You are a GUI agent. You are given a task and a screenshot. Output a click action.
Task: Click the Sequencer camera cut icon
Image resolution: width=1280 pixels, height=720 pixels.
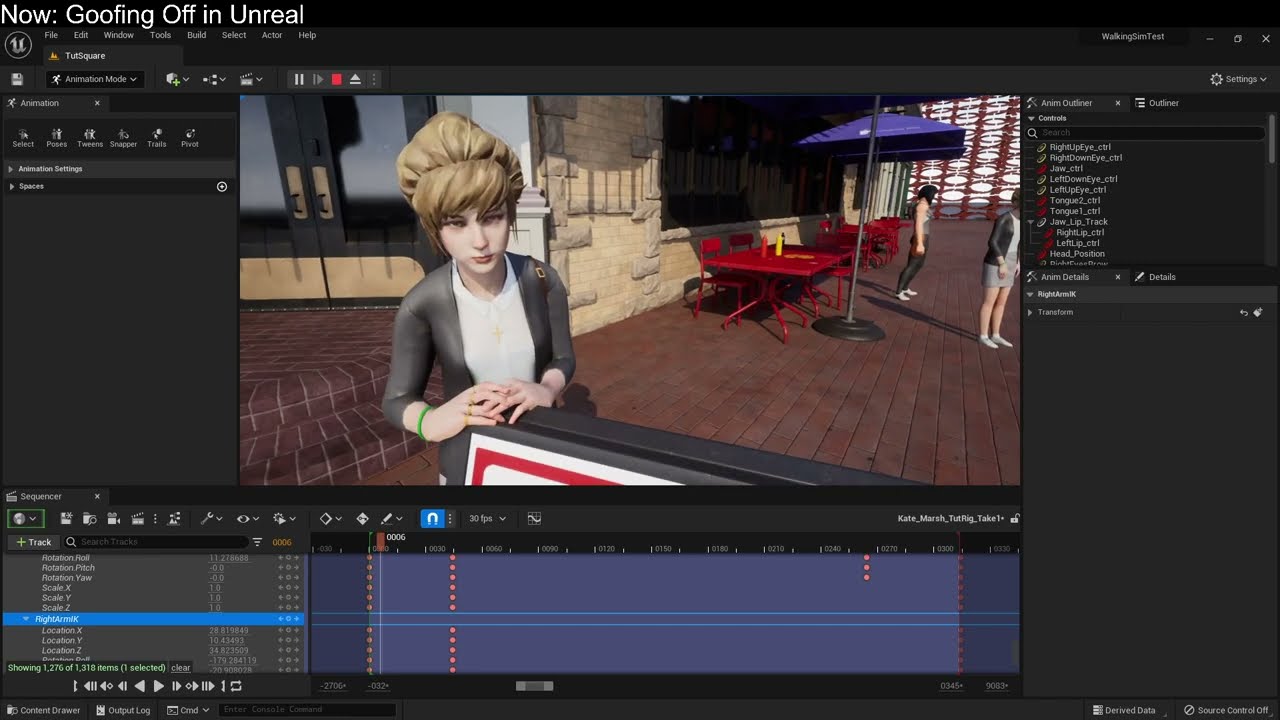tap(66, 518)
